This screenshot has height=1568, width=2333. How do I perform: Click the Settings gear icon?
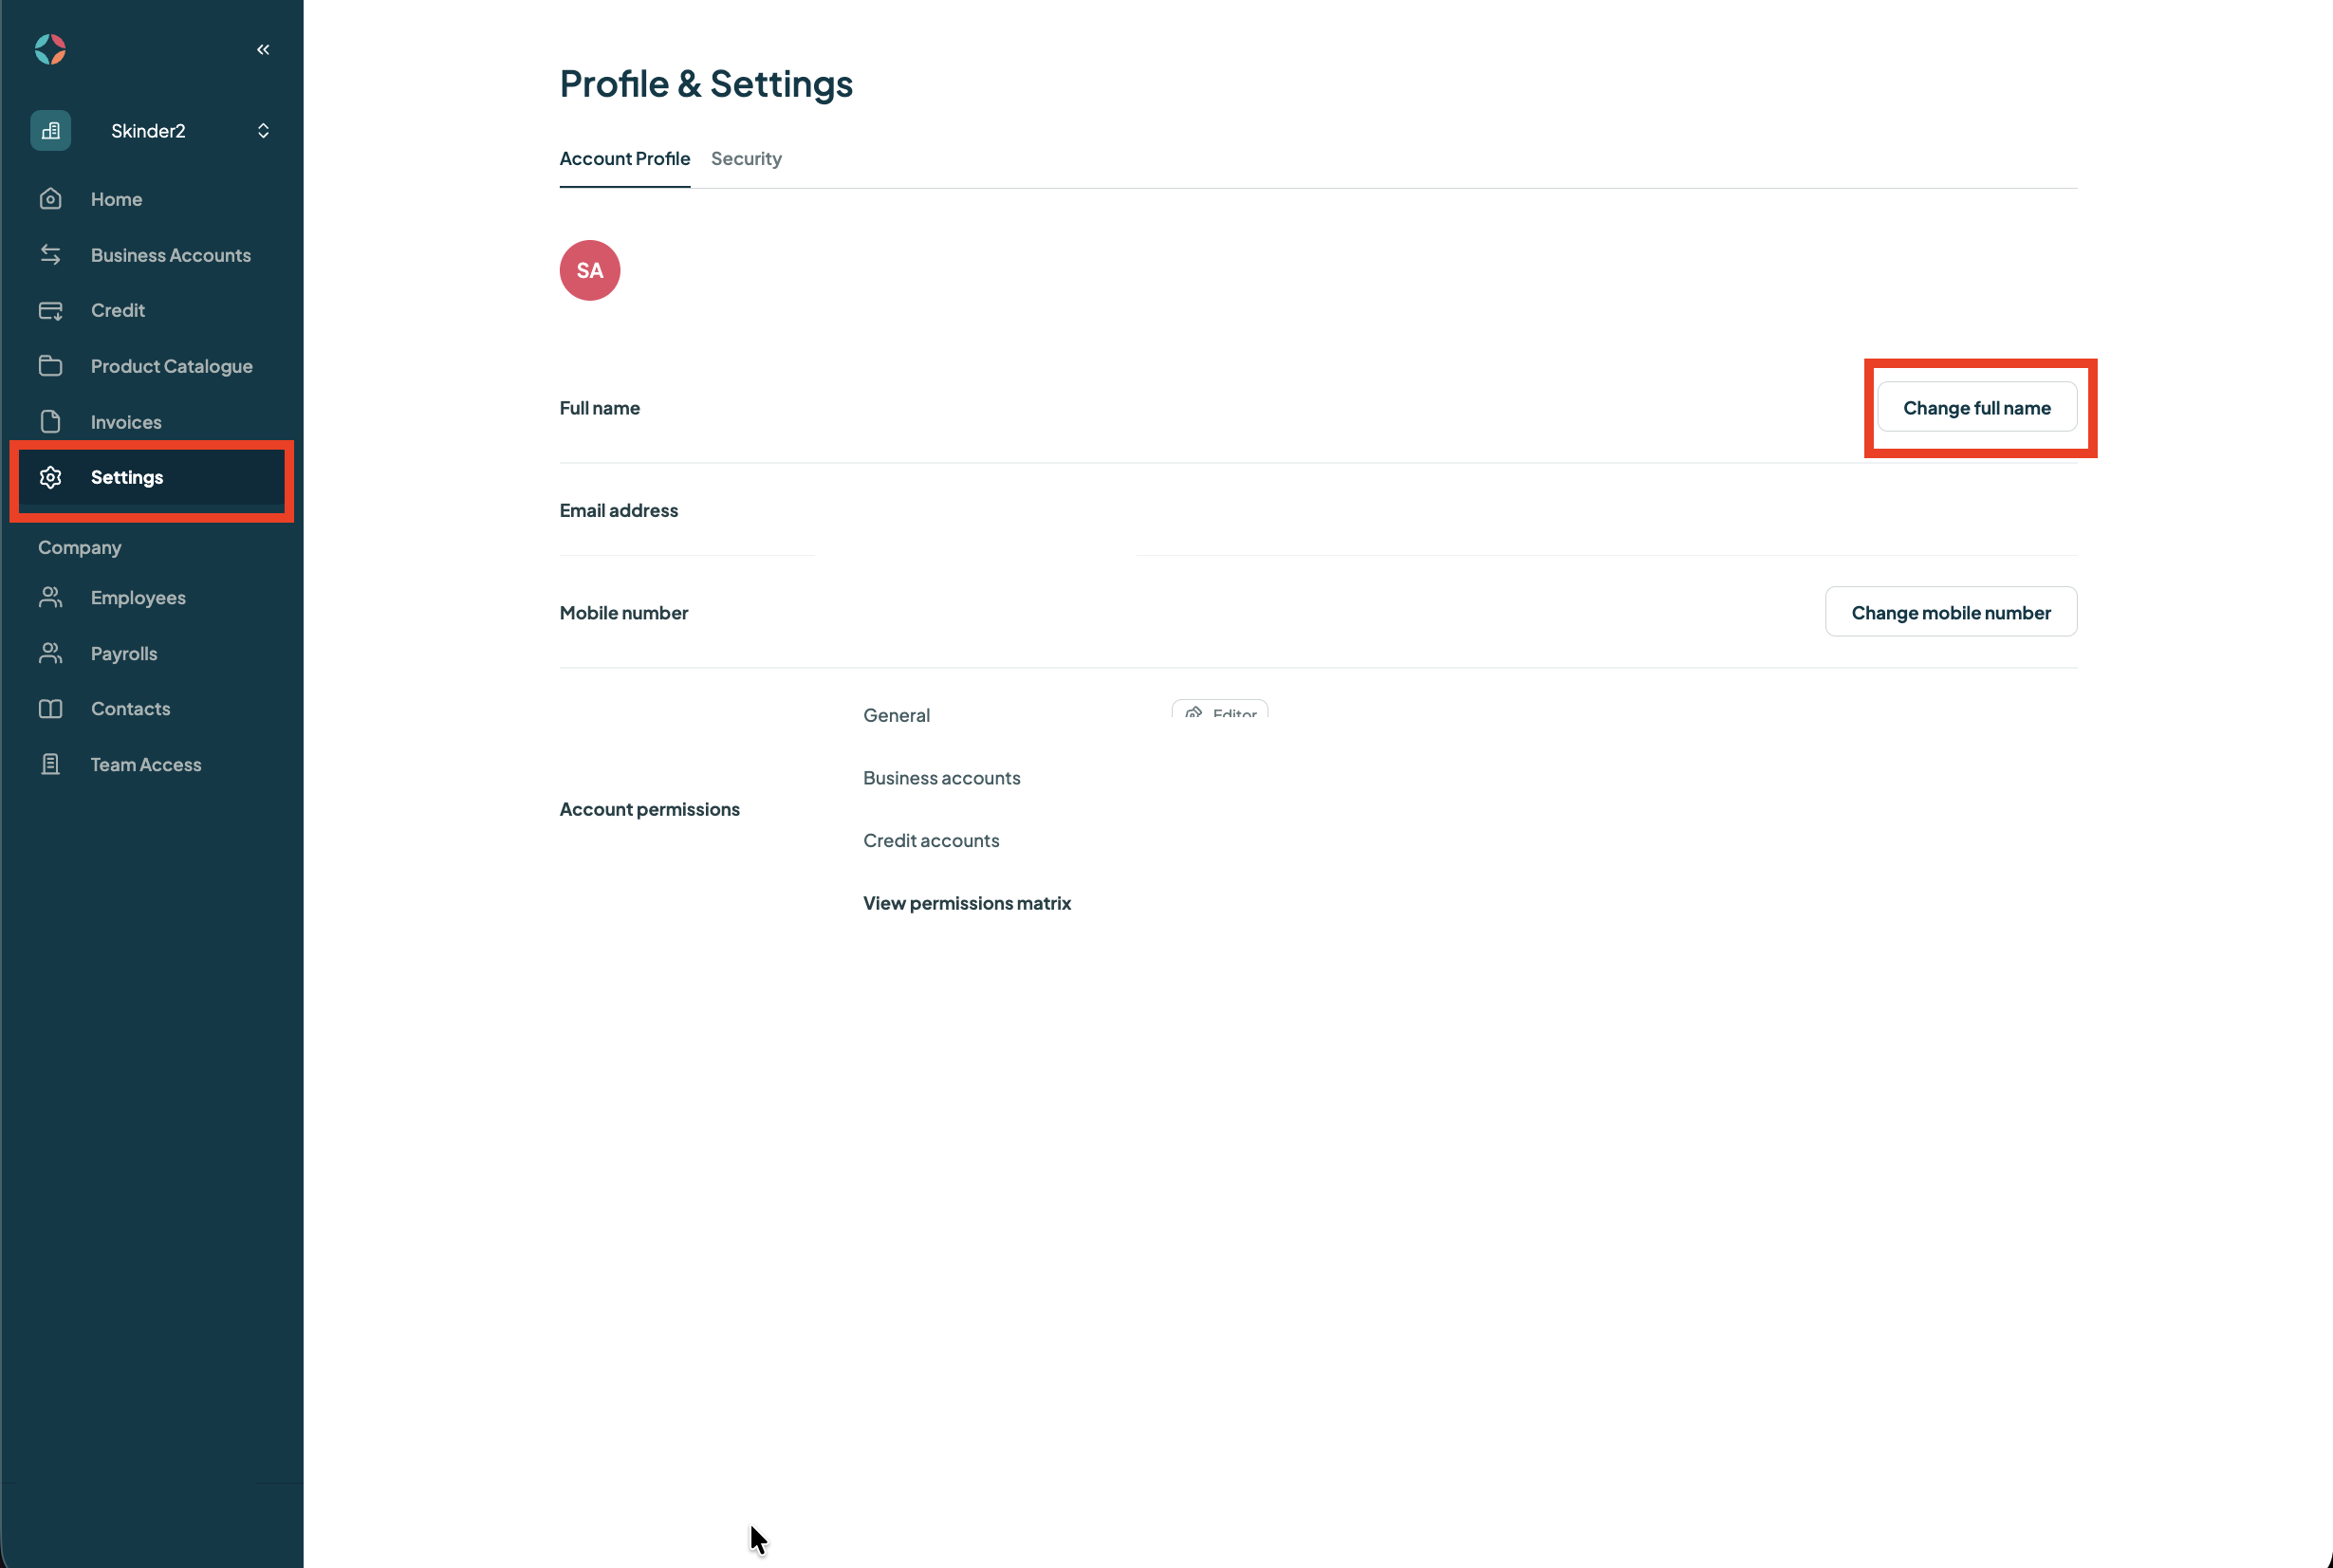pos(50,478)
